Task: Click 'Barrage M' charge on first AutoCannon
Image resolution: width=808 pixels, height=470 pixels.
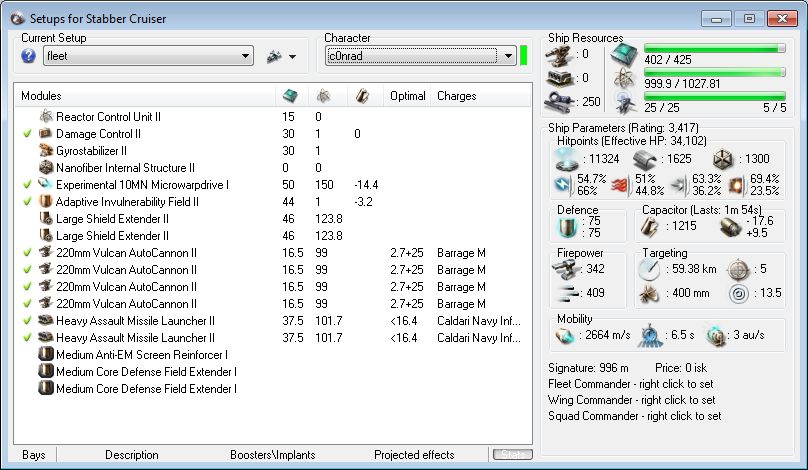Action: click(x=461, y=253)
